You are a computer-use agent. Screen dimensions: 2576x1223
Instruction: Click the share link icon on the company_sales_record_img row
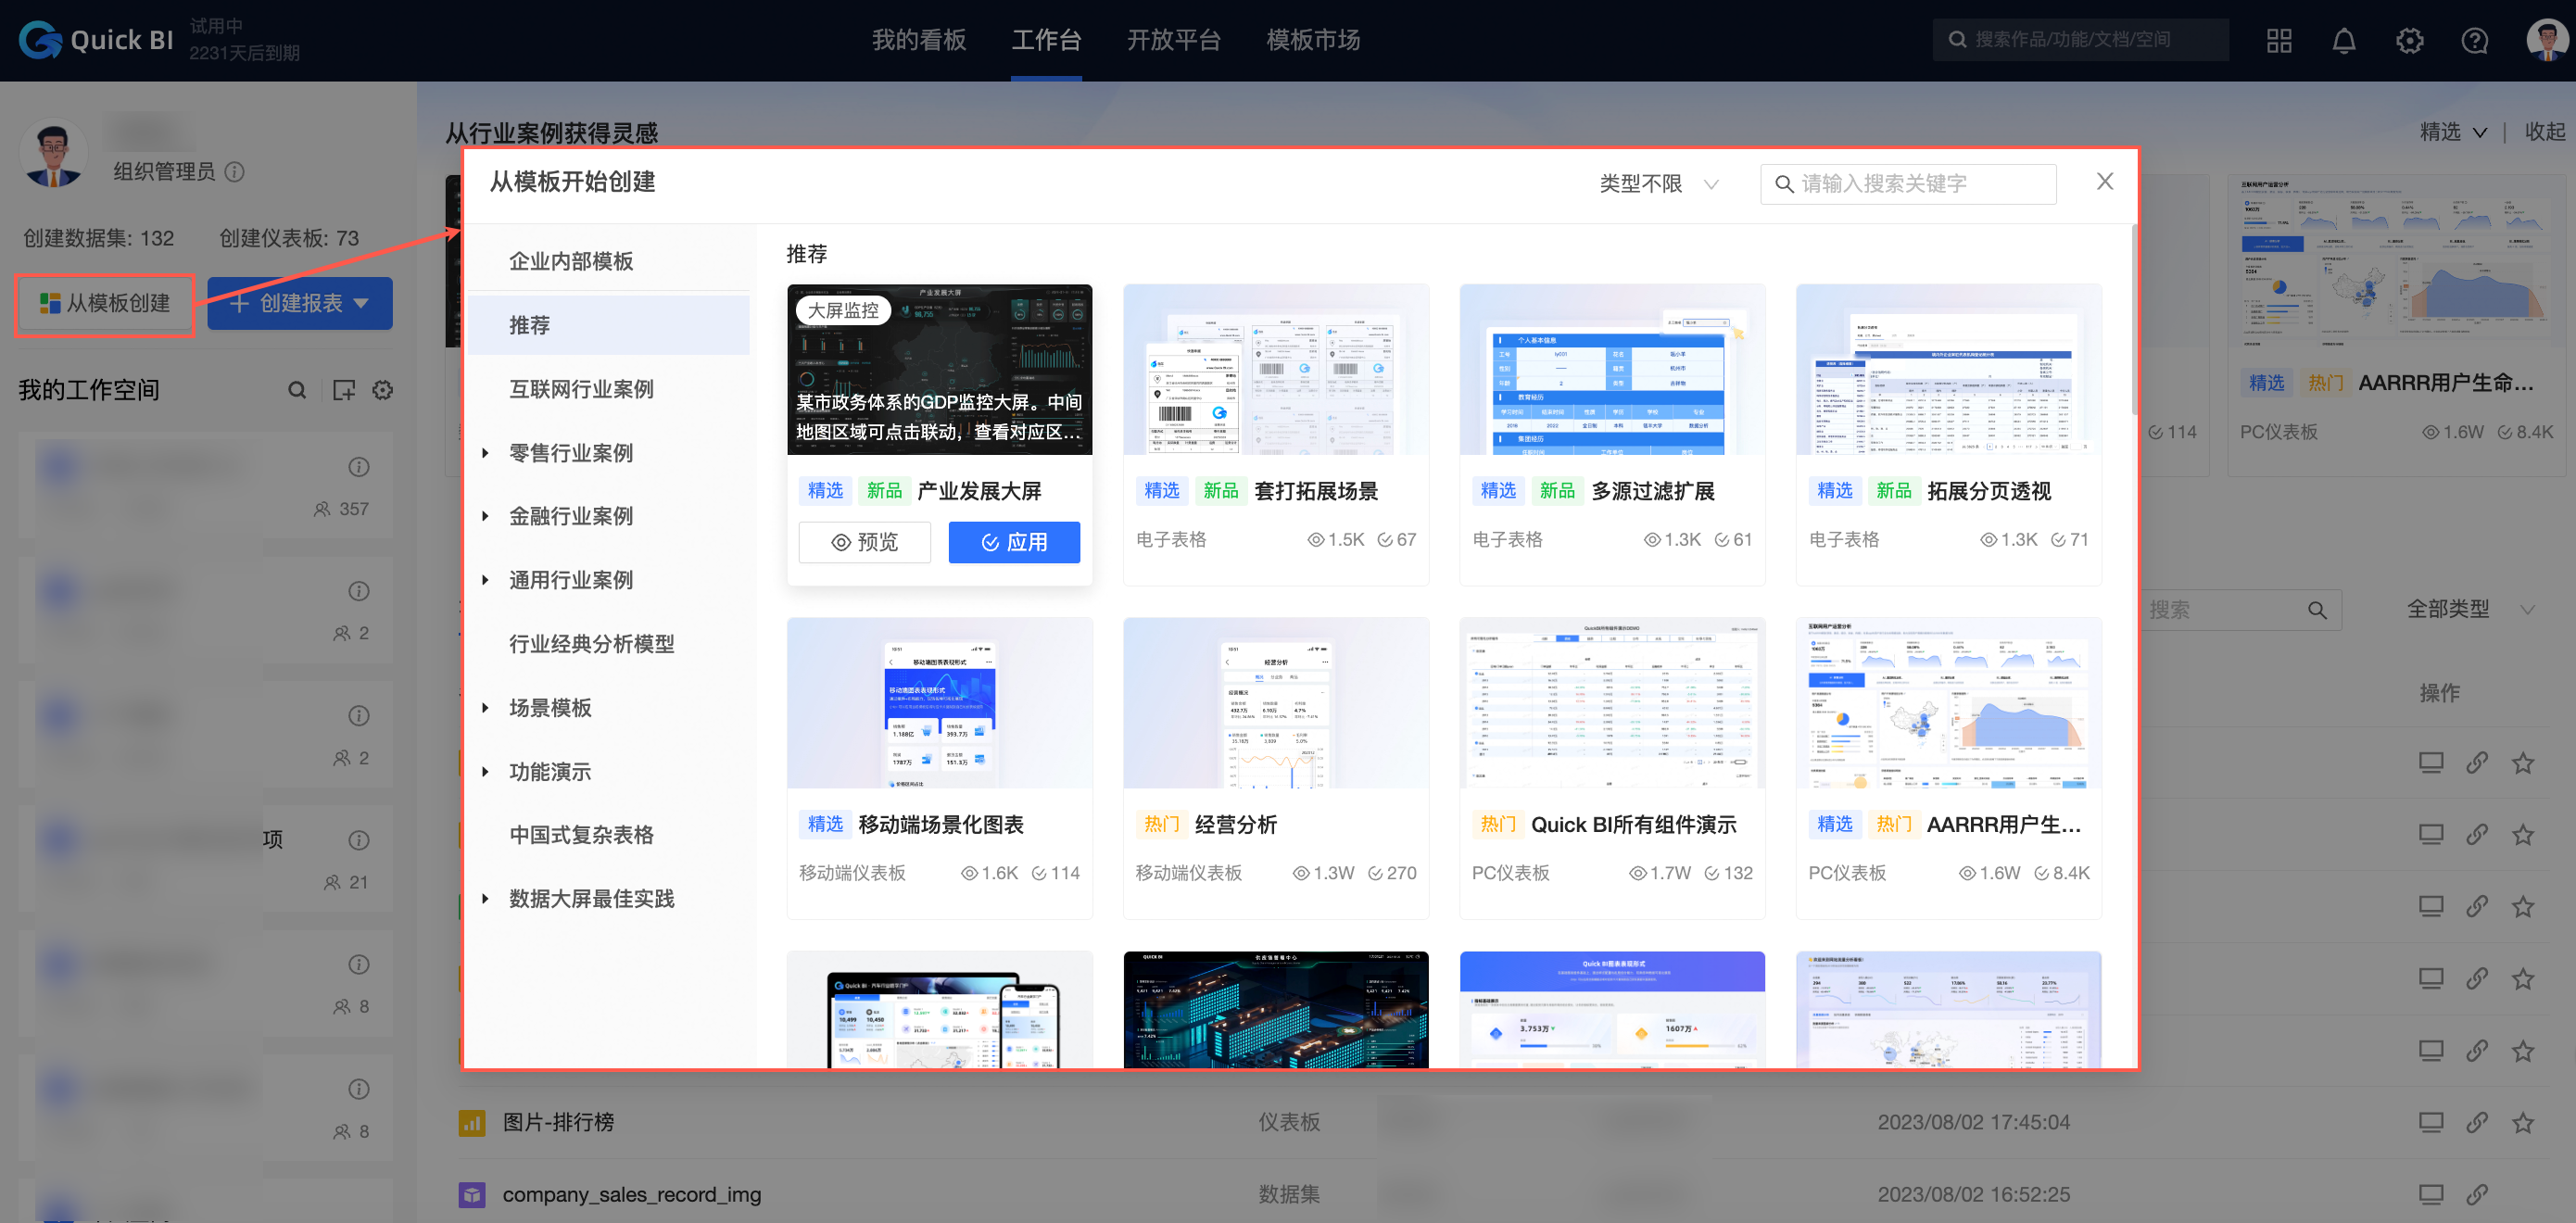pyautogui.click(x=2478, y=1193)
